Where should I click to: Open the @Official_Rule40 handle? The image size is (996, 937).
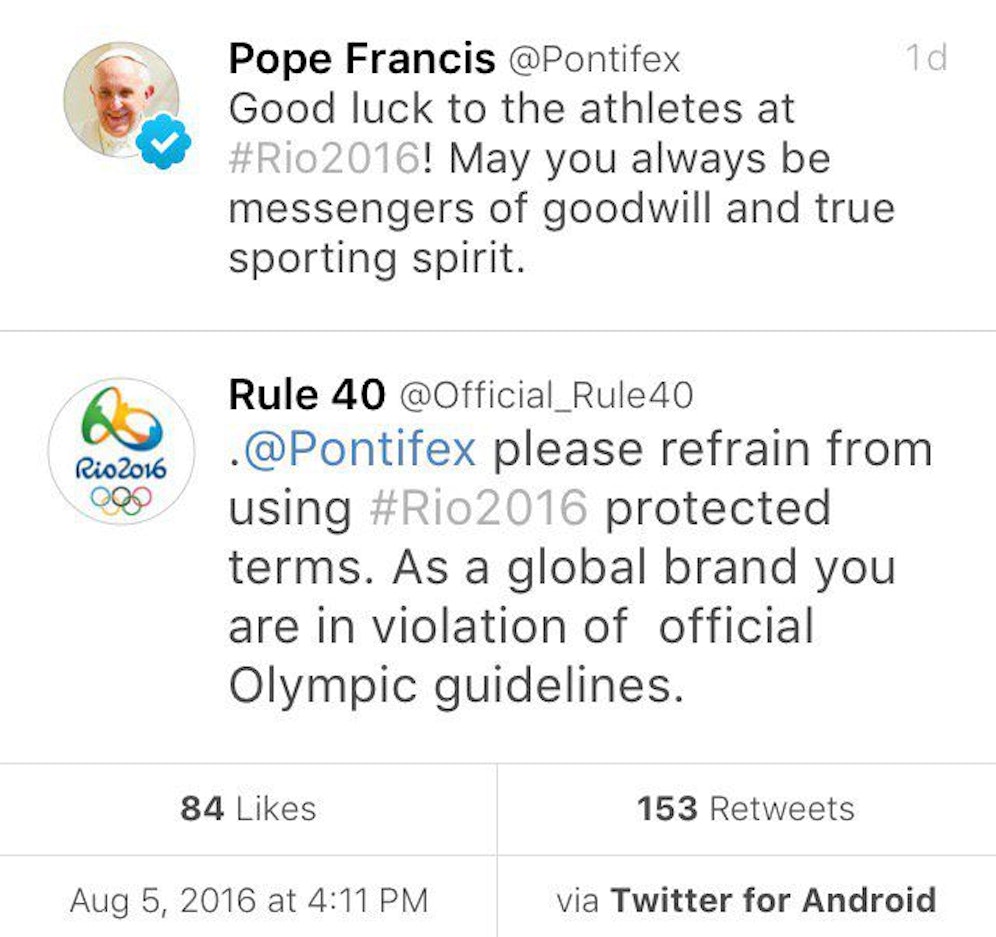tap(546, 396)
